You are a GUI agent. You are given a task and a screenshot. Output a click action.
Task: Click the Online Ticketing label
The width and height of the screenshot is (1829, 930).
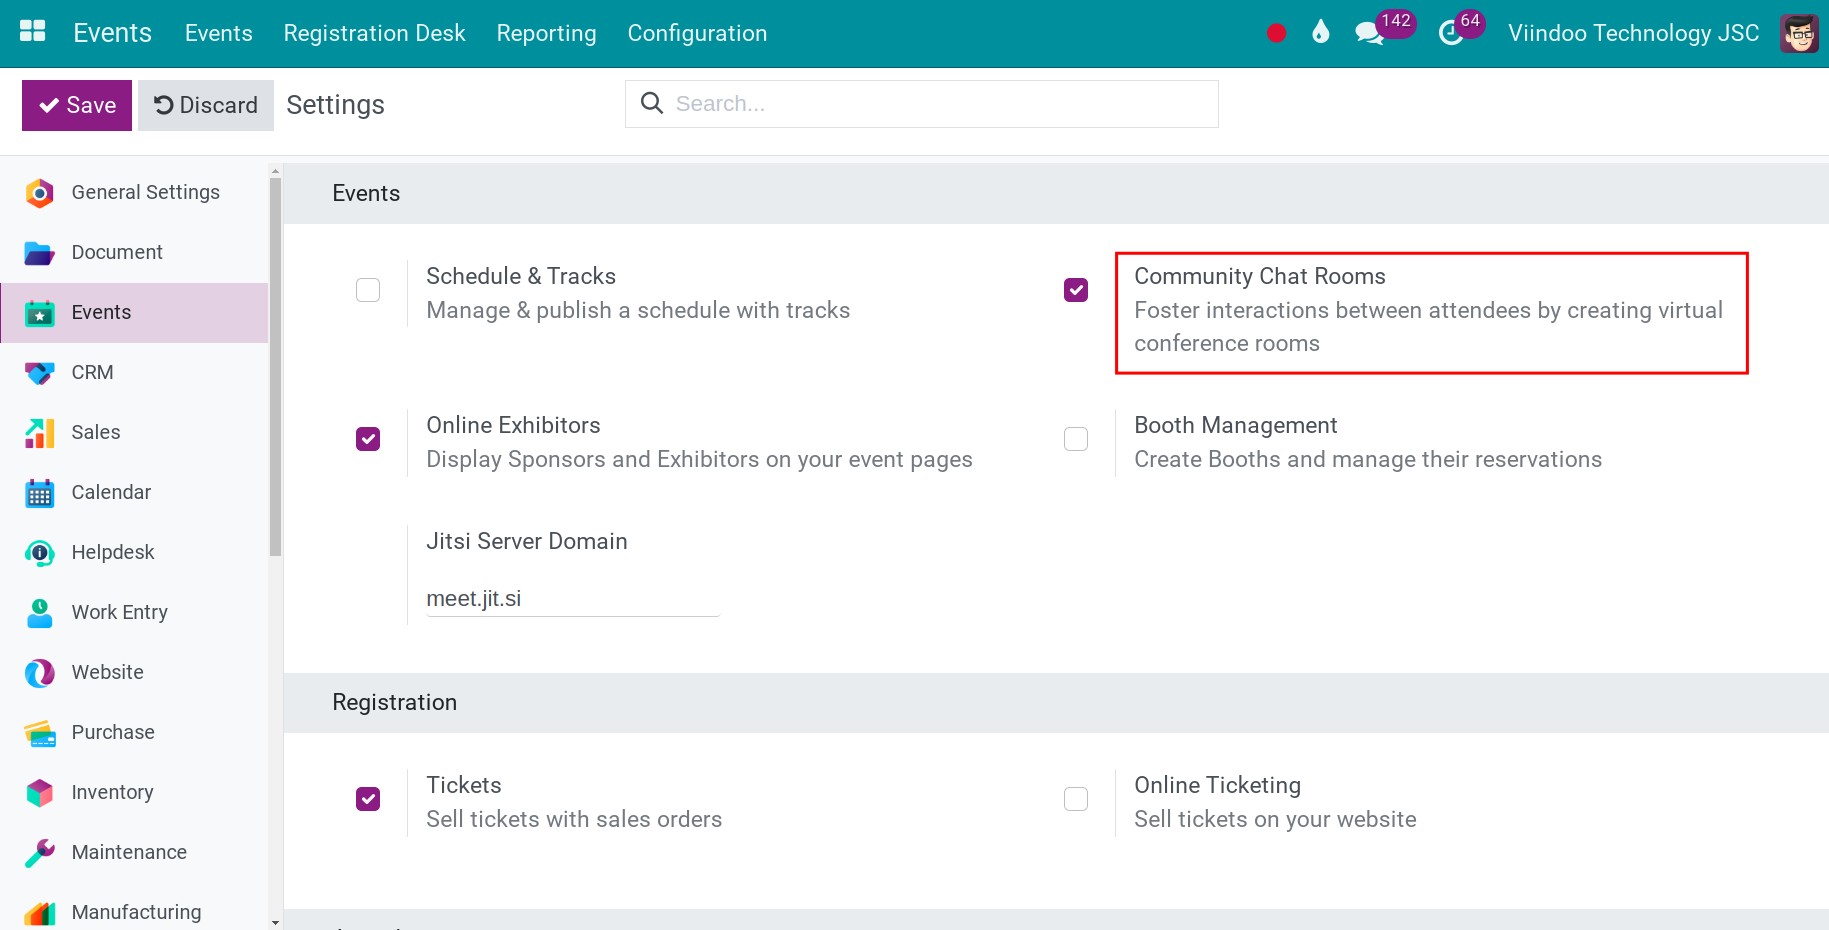pos(1217,785)
